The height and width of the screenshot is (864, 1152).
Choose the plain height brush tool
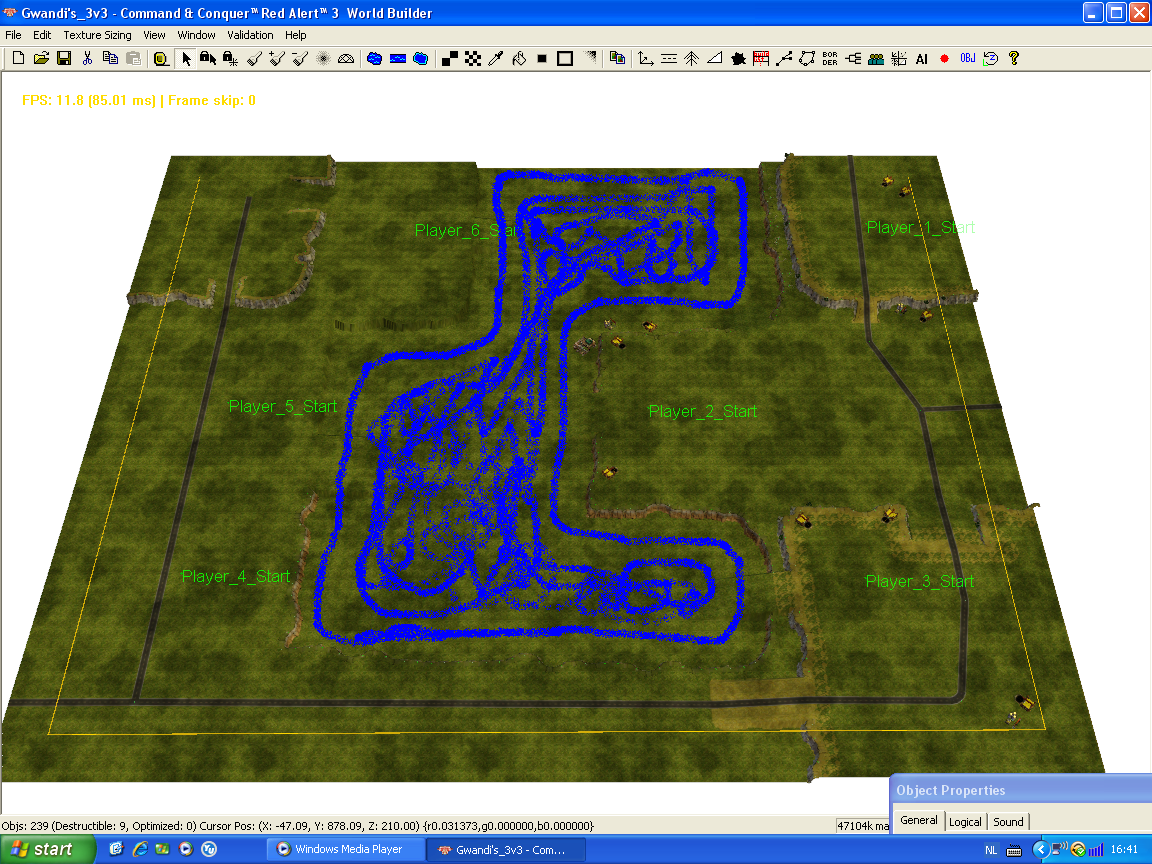[254, 59]
